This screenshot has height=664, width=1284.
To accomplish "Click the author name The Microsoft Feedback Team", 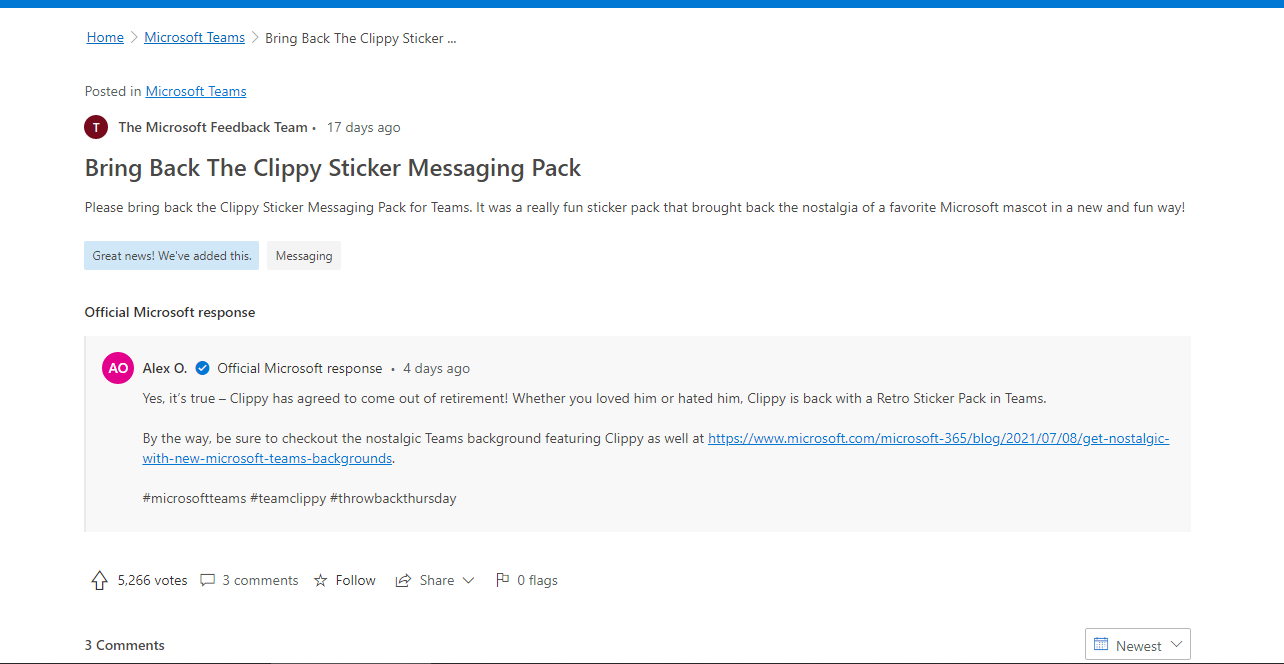I will pos(213,127).
